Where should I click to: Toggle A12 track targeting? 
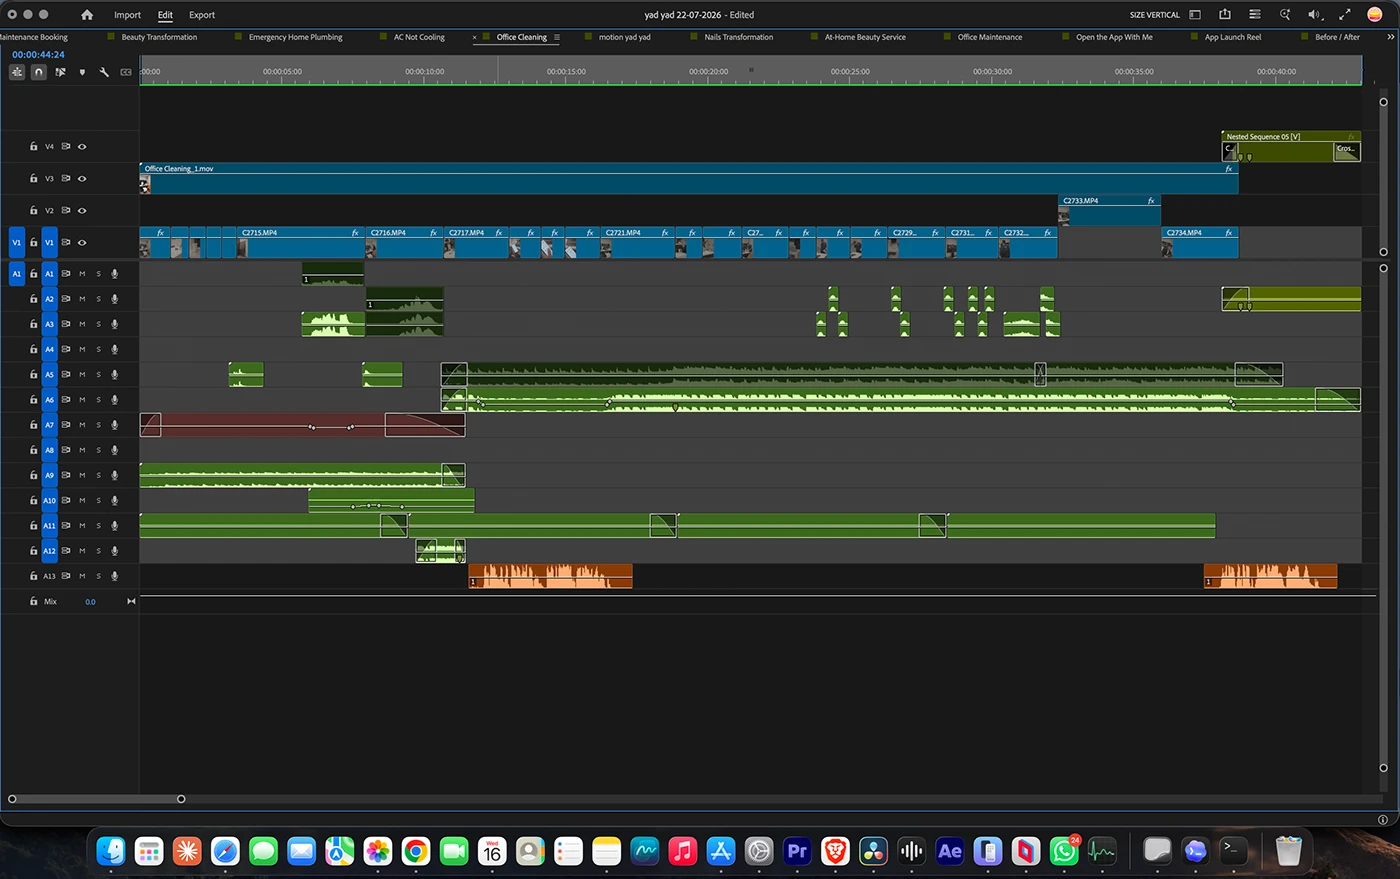tap(49, 551)
